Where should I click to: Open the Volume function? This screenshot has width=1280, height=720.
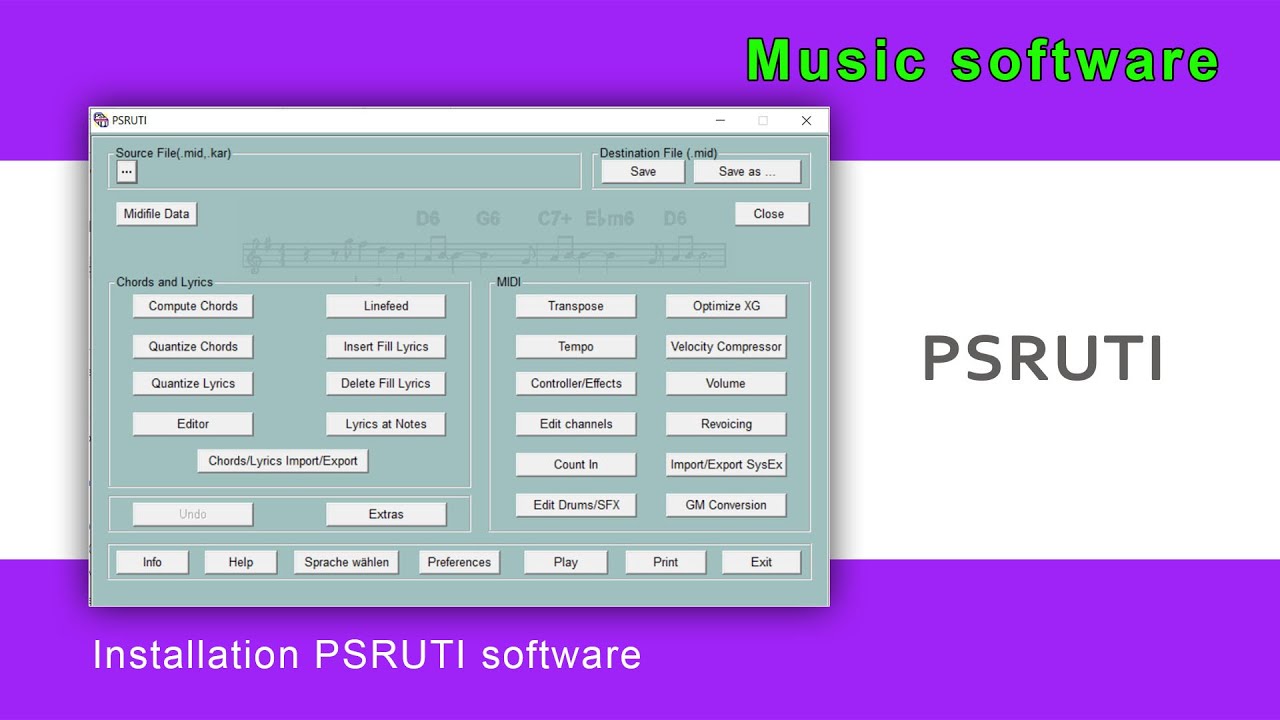tap(726, 384)
